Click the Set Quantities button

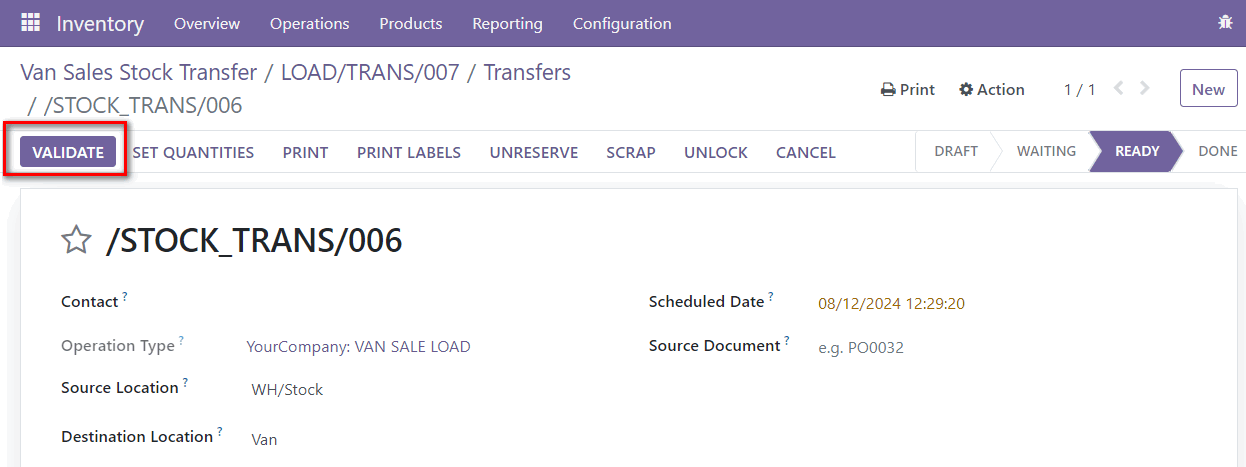193,152
